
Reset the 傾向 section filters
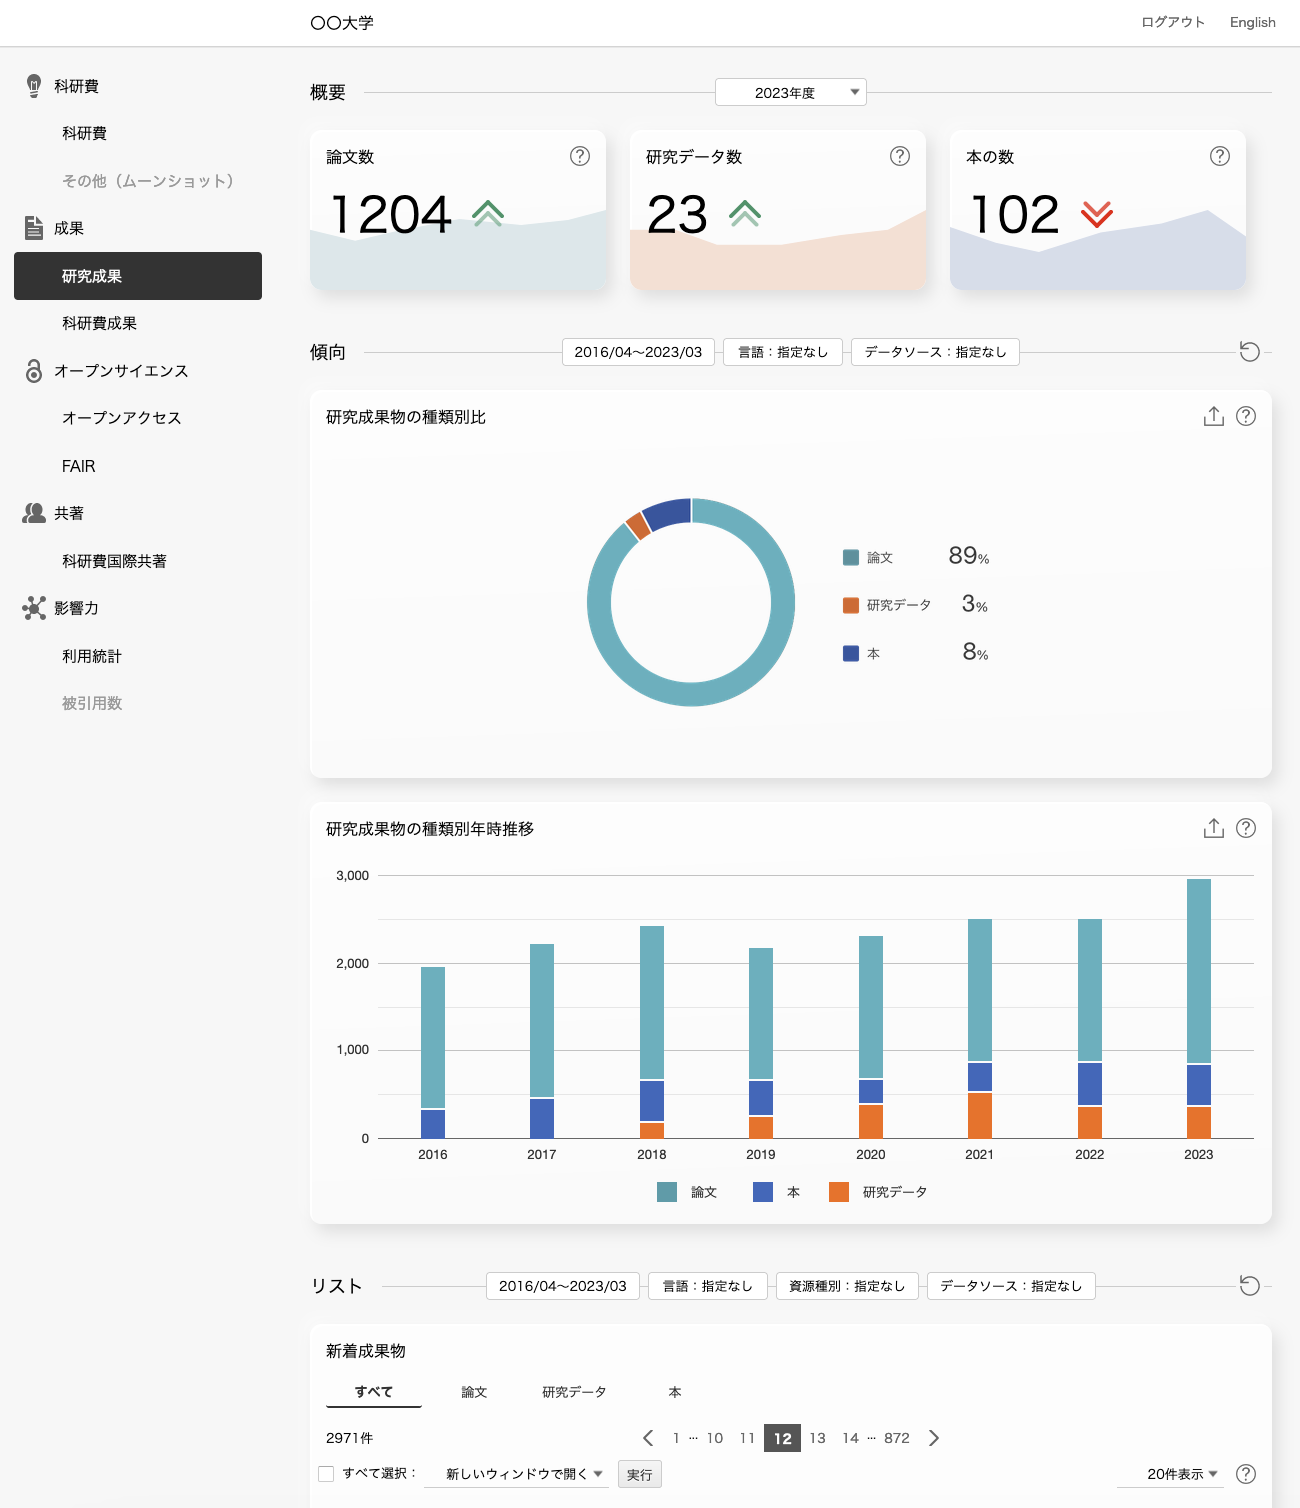point(1249,351)
